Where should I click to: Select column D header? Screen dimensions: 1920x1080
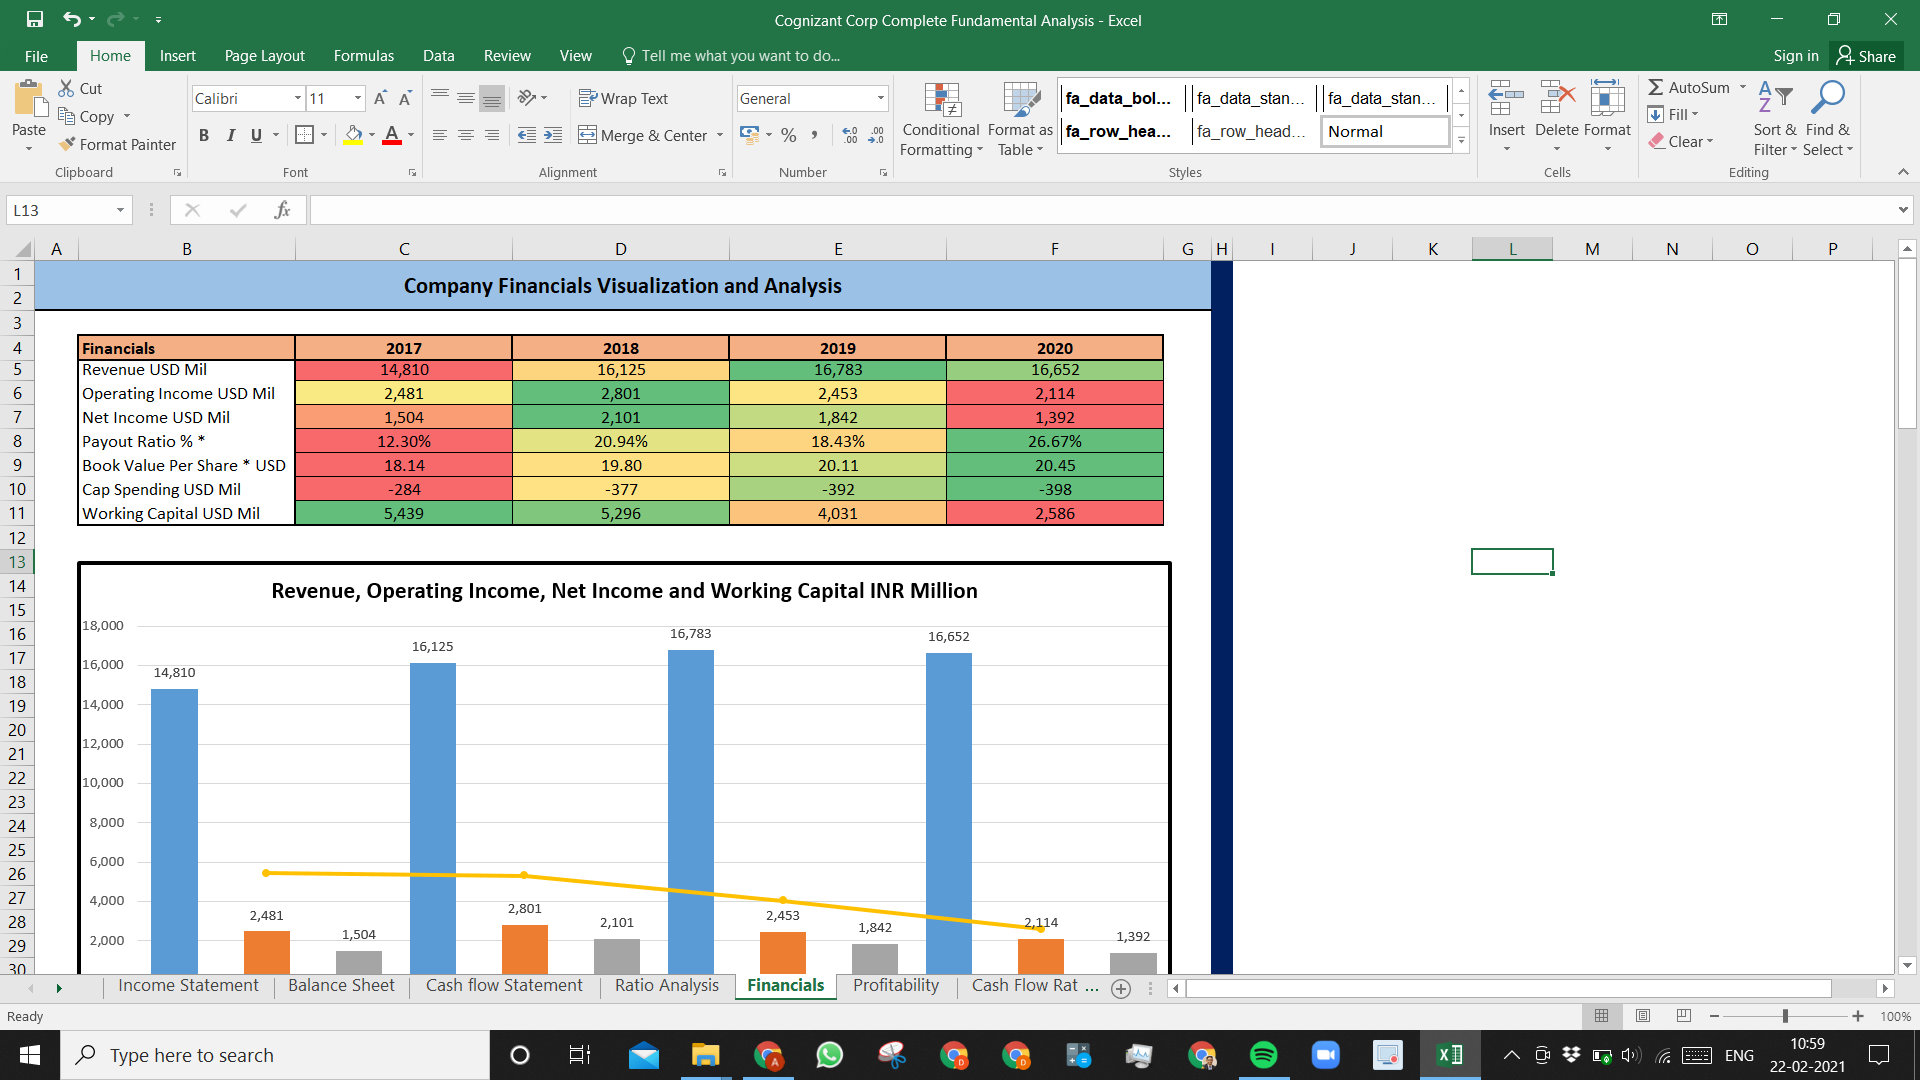coord(621,249)
